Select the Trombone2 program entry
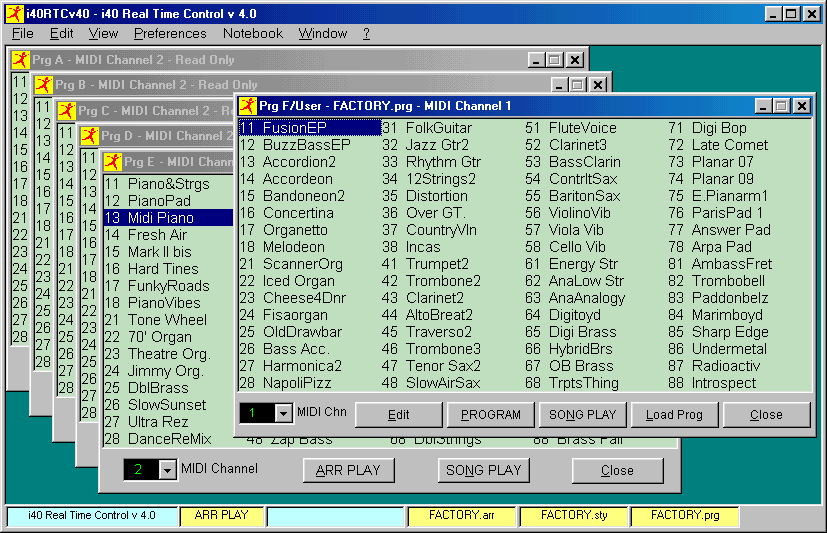The width and height of the screenshot is (827, 533). coord(443,281)
